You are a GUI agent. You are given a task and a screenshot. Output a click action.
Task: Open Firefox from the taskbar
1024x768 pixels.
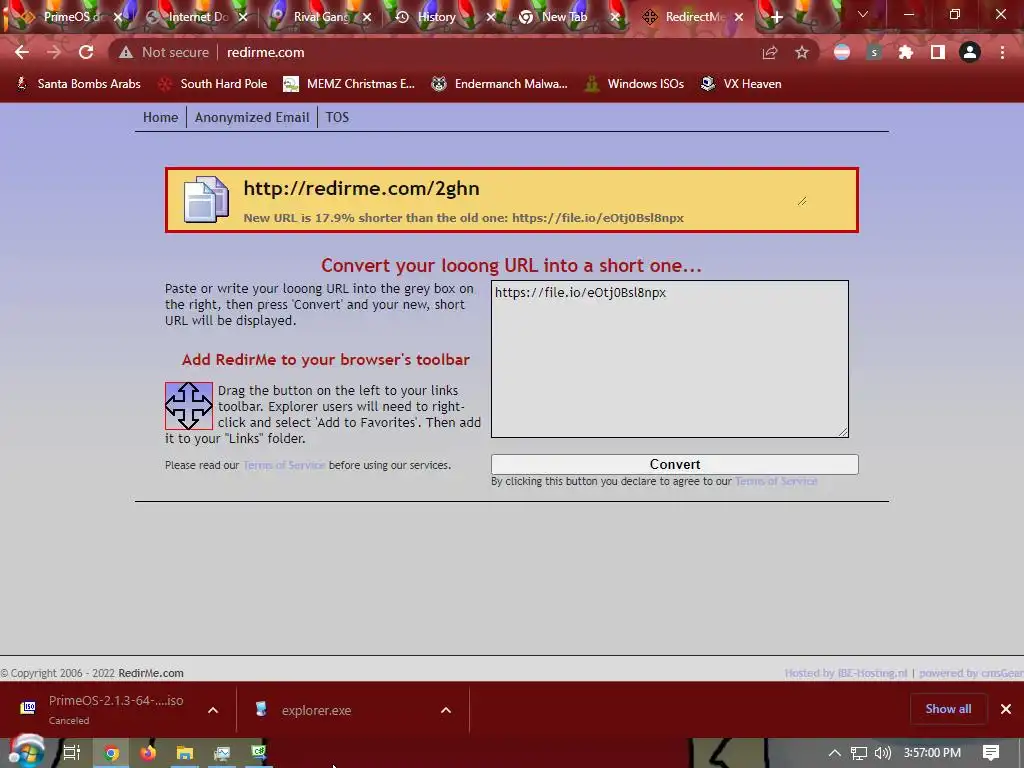click(x=148, y=753)
